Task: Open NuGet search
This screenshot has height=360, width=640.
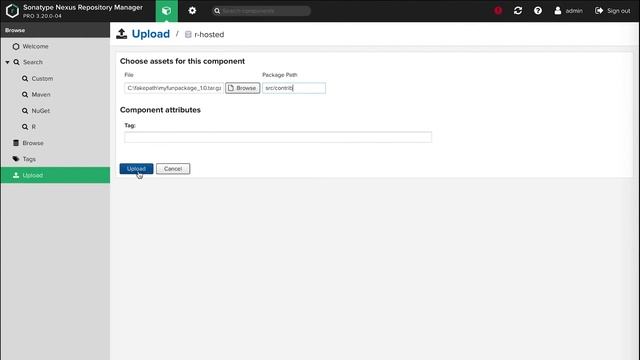Action: click(x=40, y=111)
